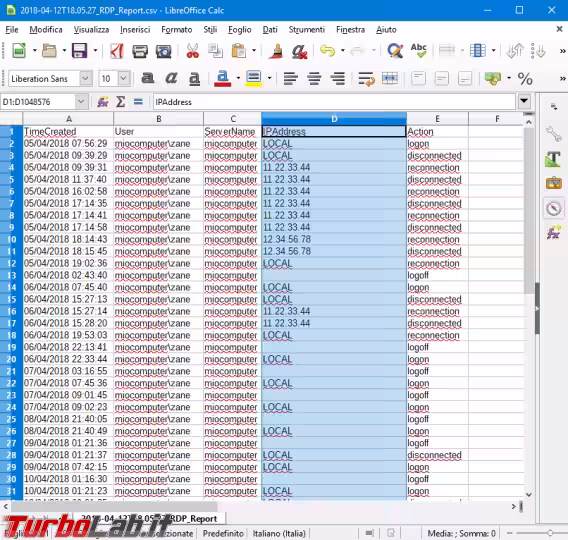Open the Strumenti menu
The width and height of the screenshot is (568, 540).
coord(306,30)
